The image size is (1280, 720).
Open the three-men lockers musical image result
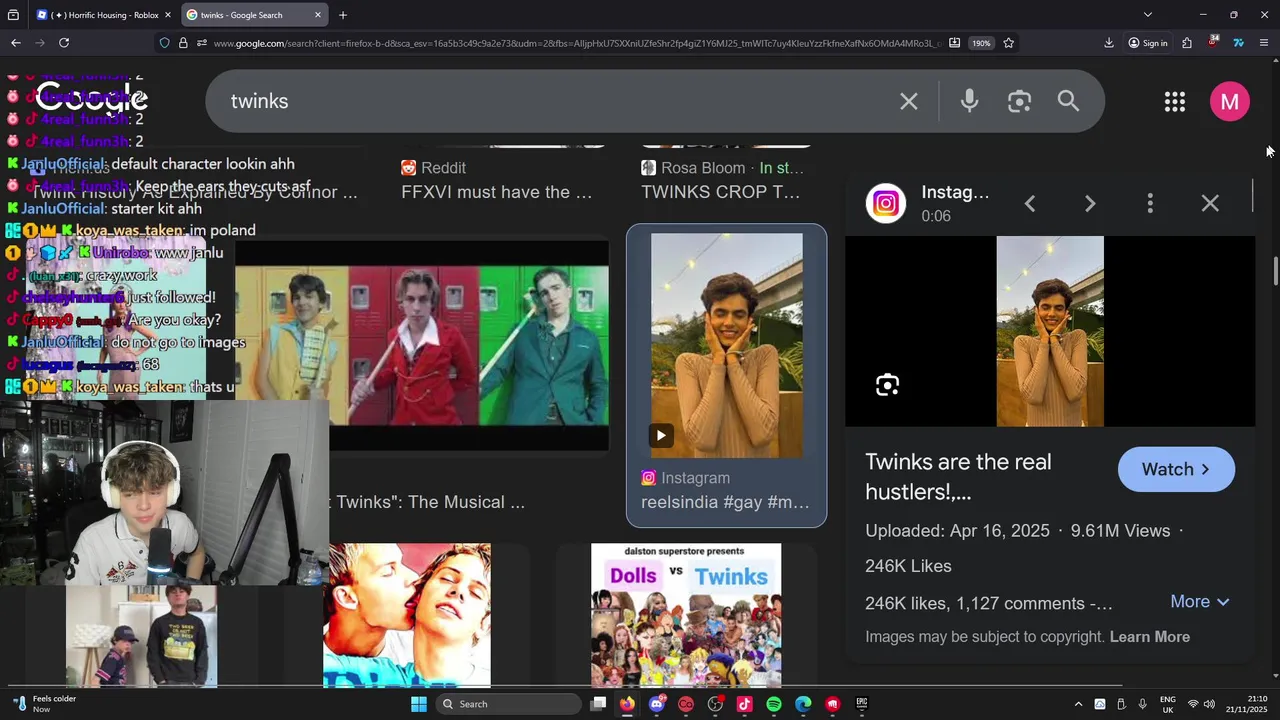point(421,344)
